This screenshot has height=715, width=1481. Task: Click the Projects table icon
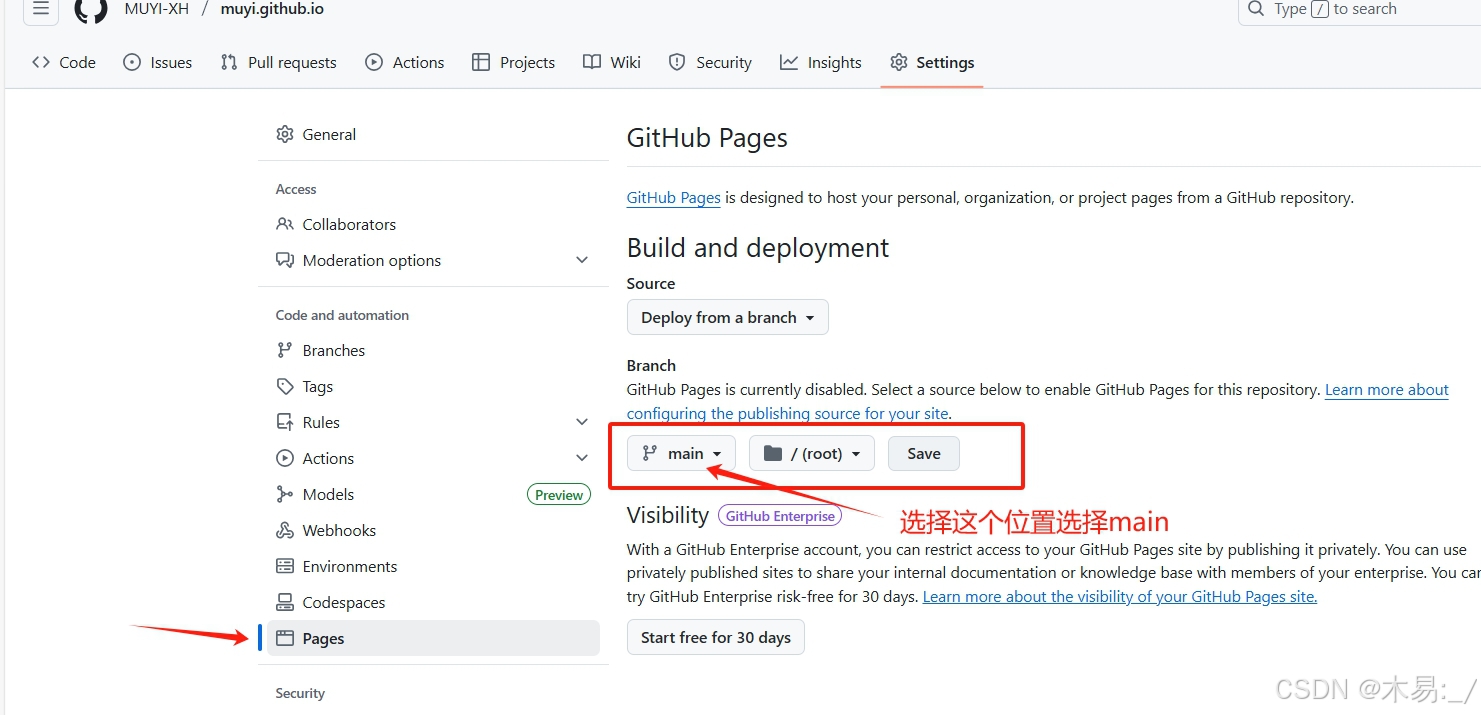pos(481,62)
